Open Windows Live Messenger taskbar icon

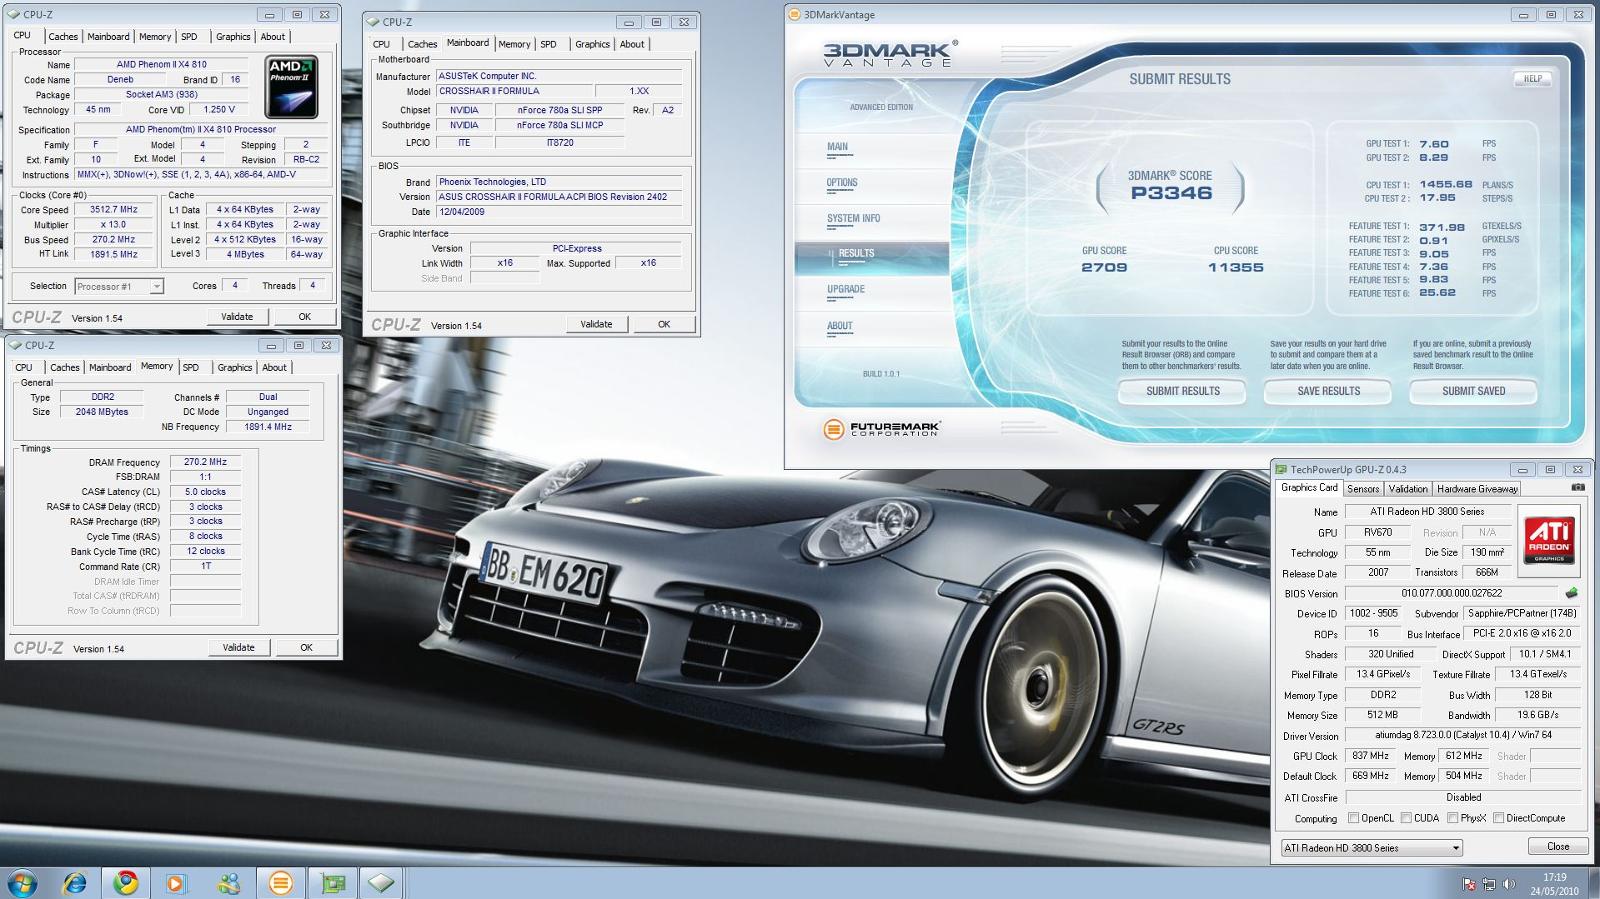click(x=229, y=883)
